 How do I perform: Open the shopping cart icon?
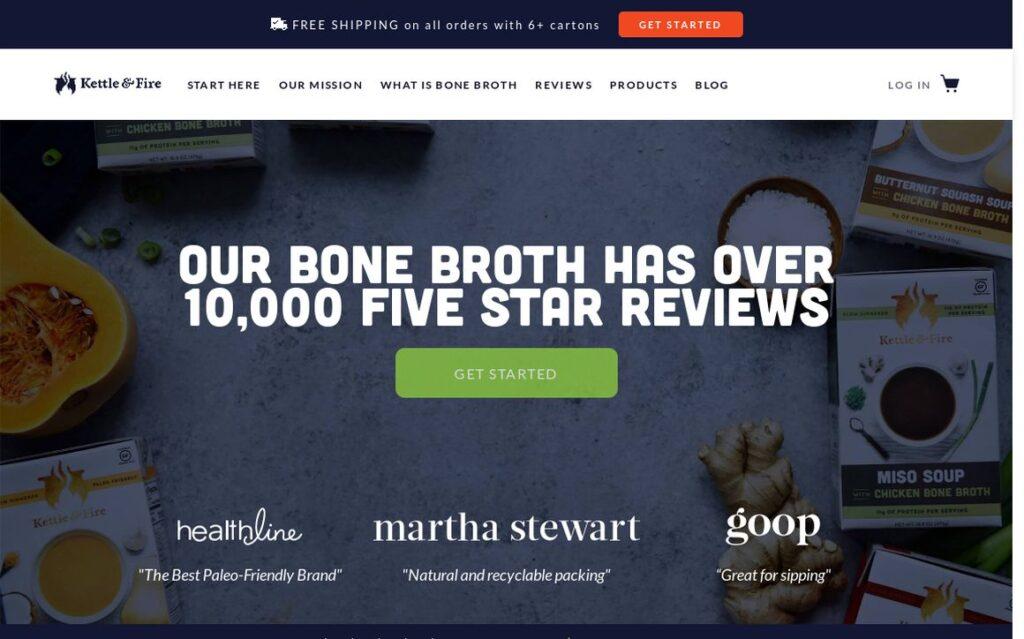[x=950, y=84]
